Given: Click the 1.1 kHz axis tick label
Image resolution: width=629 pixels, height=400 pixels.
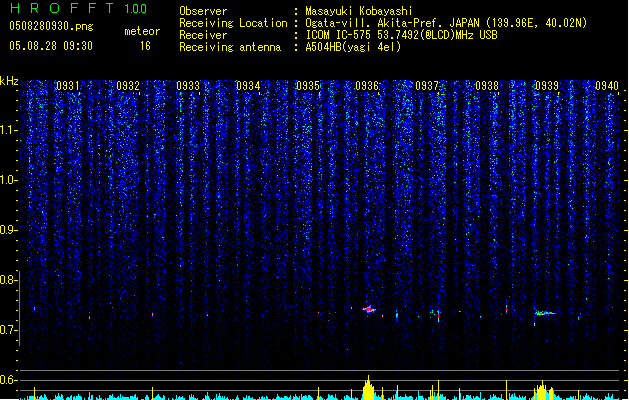Looking at the screenshot, I should [x=9, y=130].
